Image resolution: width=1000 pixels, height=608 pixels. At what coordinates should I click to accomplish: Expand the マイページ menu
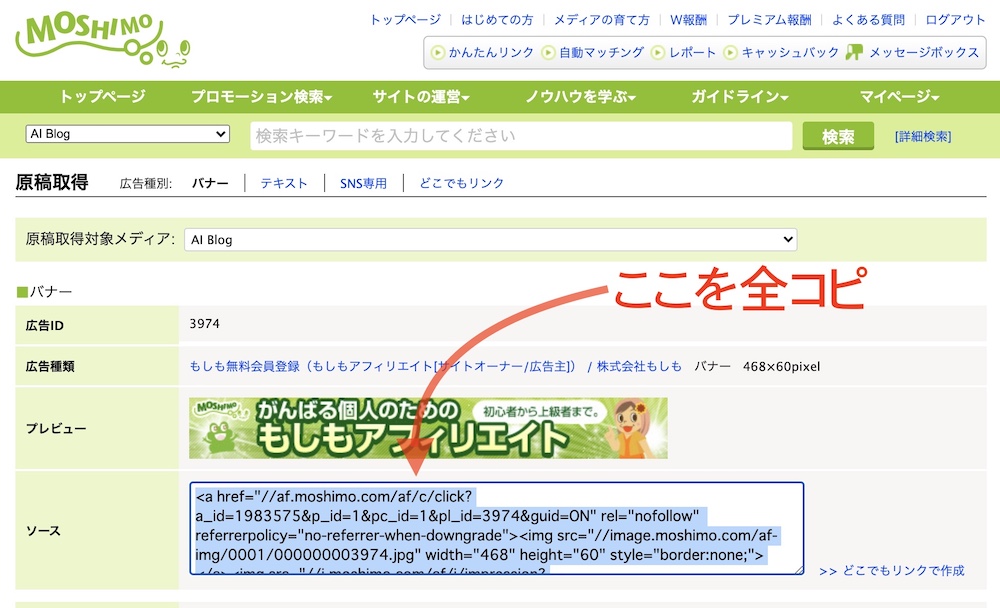899,97
